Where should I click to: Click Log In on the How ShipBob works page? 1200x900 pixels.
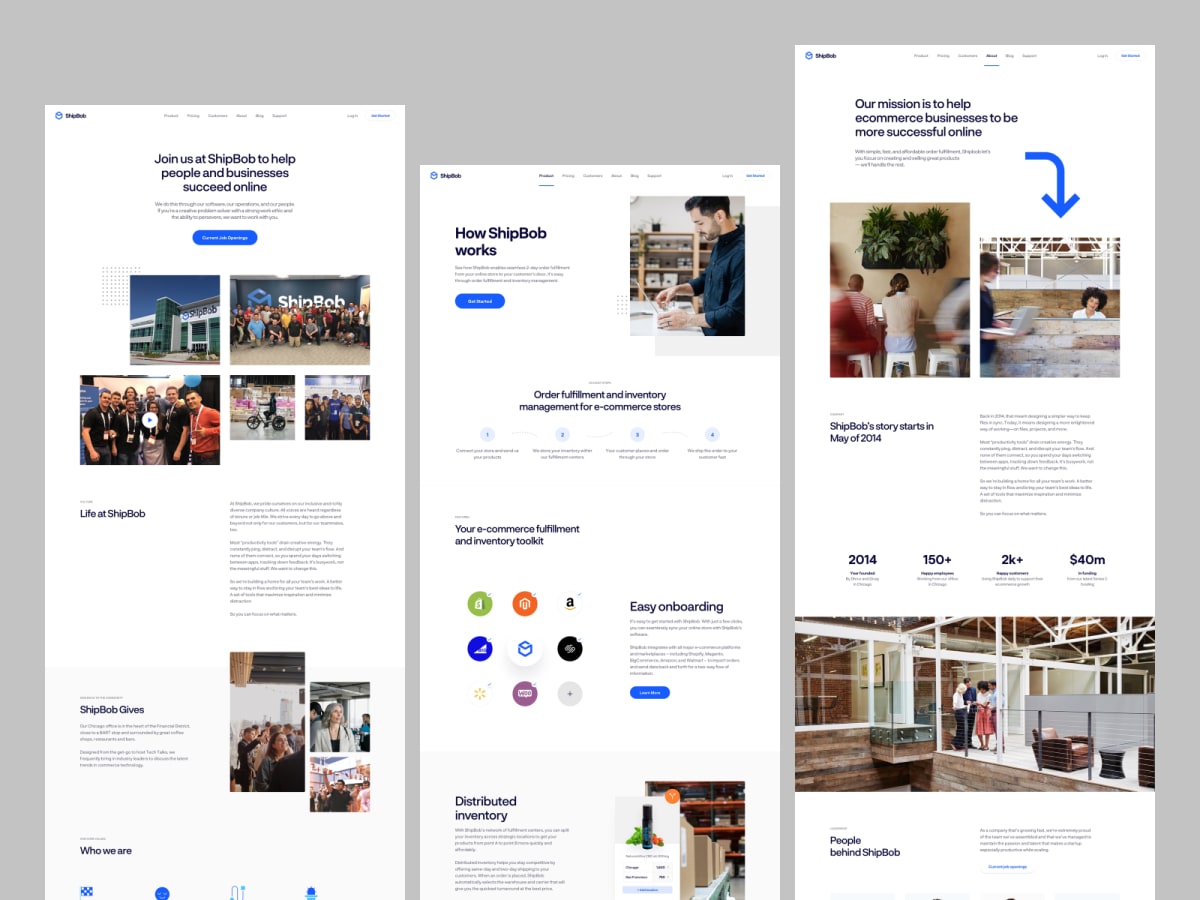727,176
